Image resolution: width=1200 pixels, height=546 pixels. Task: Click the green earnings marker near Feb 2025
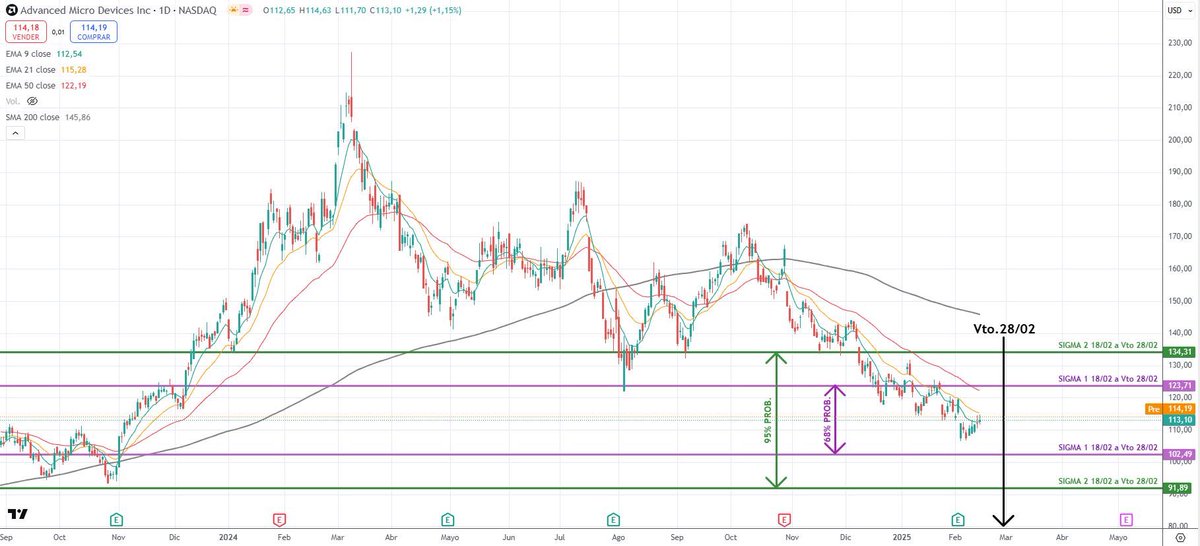tap(958, 519)
